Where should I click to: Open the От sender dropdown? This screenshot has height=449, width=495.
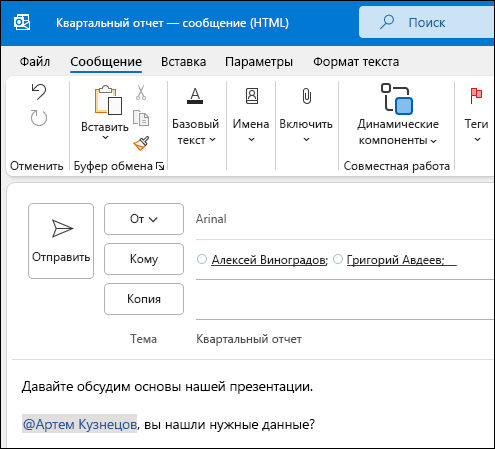[x=144, y=219]
